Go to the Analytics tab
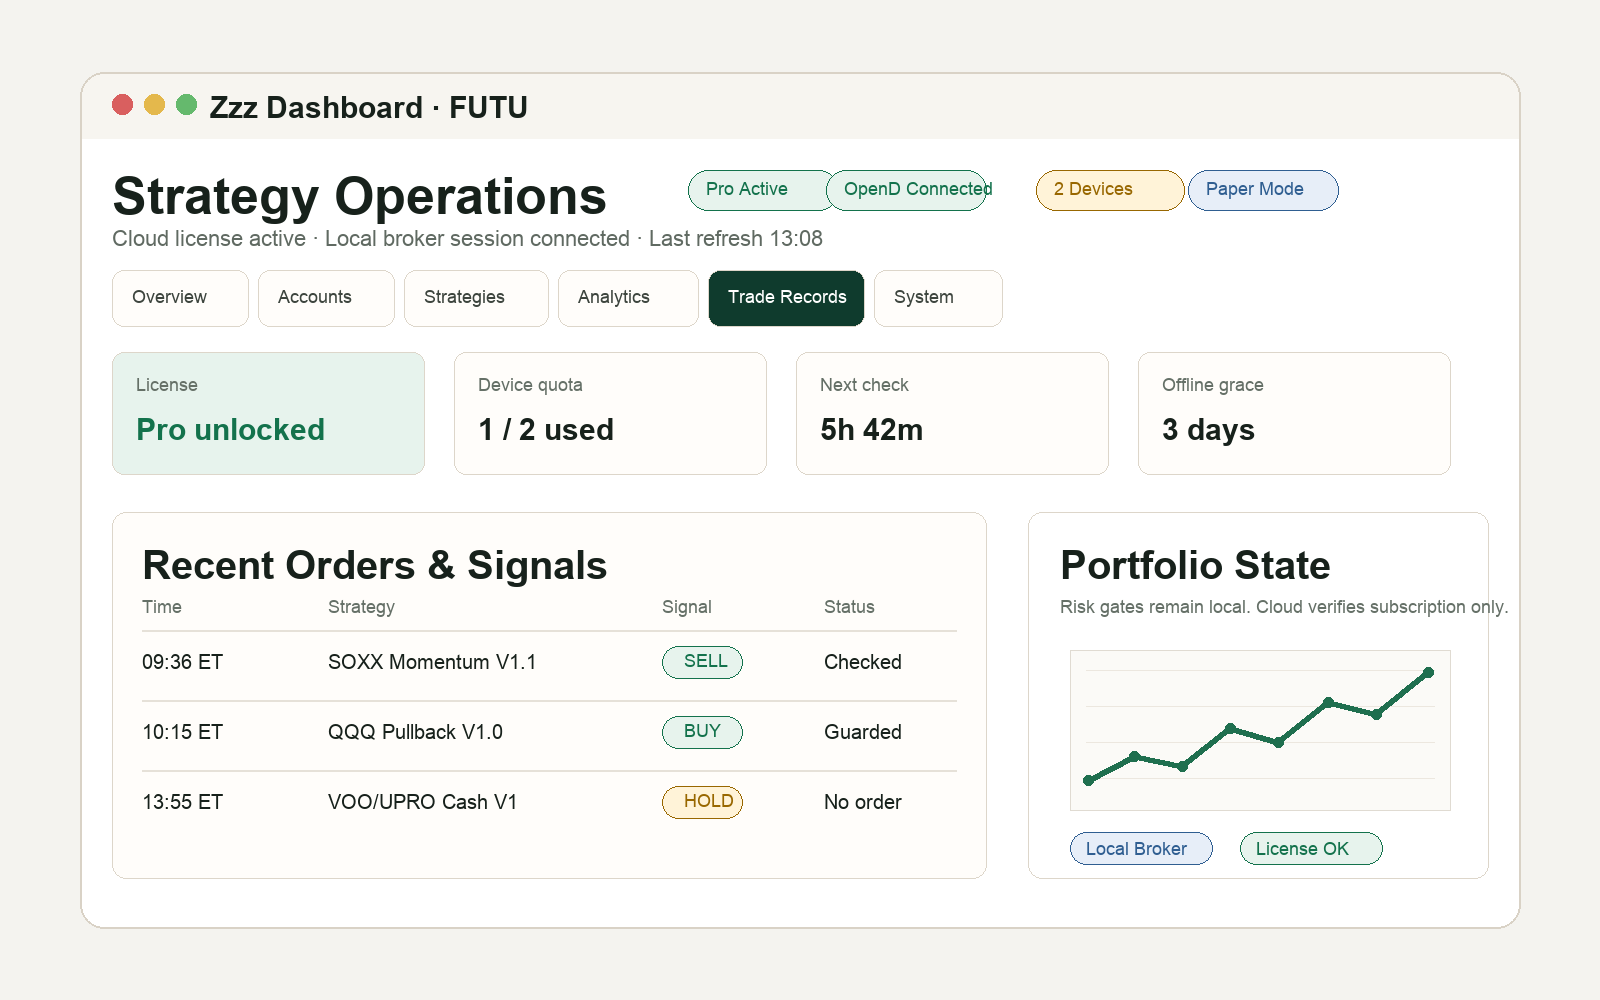This screenshot has height=1000, width=1600. (628, 298)
